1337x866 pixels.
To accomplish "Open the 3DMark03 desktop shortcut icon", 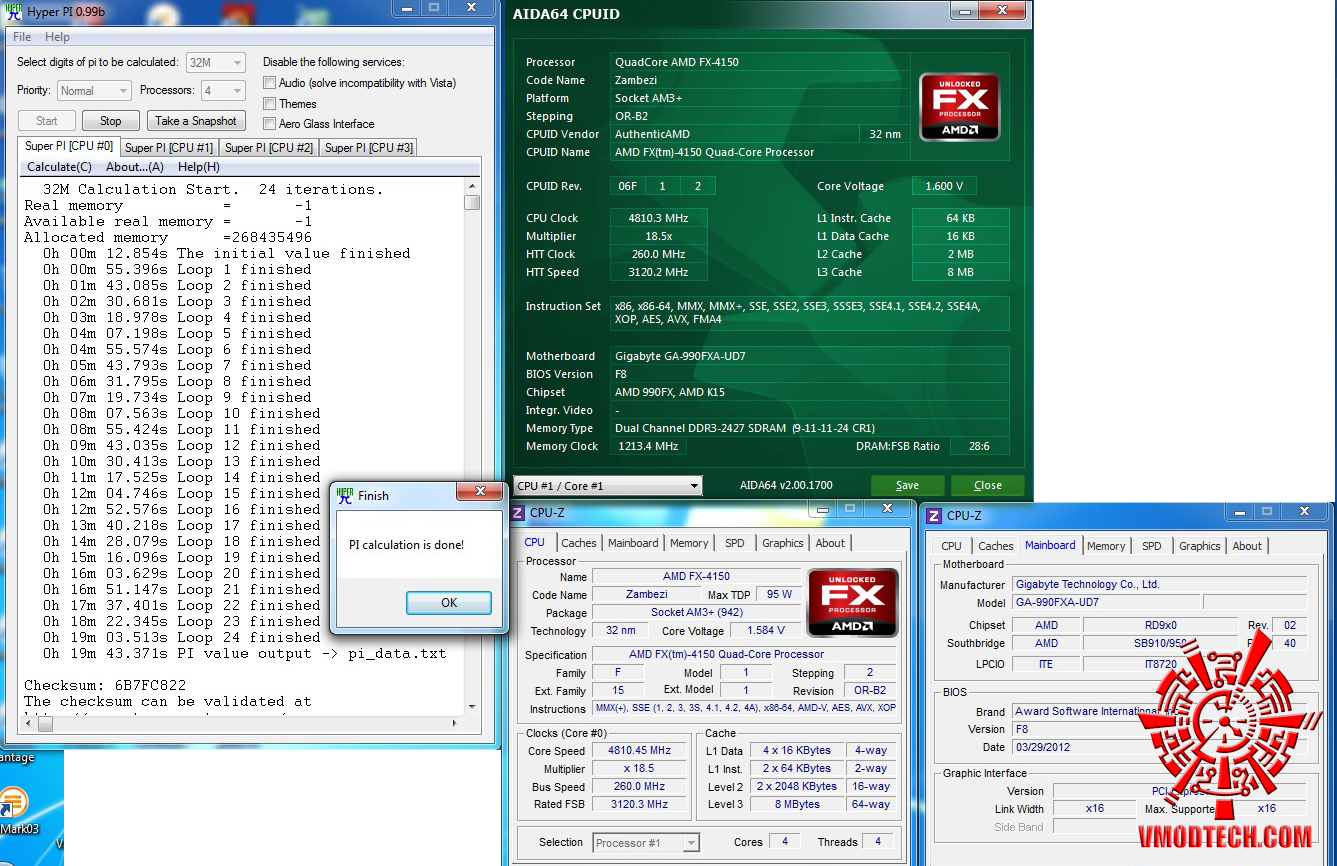I will (13, 803).
